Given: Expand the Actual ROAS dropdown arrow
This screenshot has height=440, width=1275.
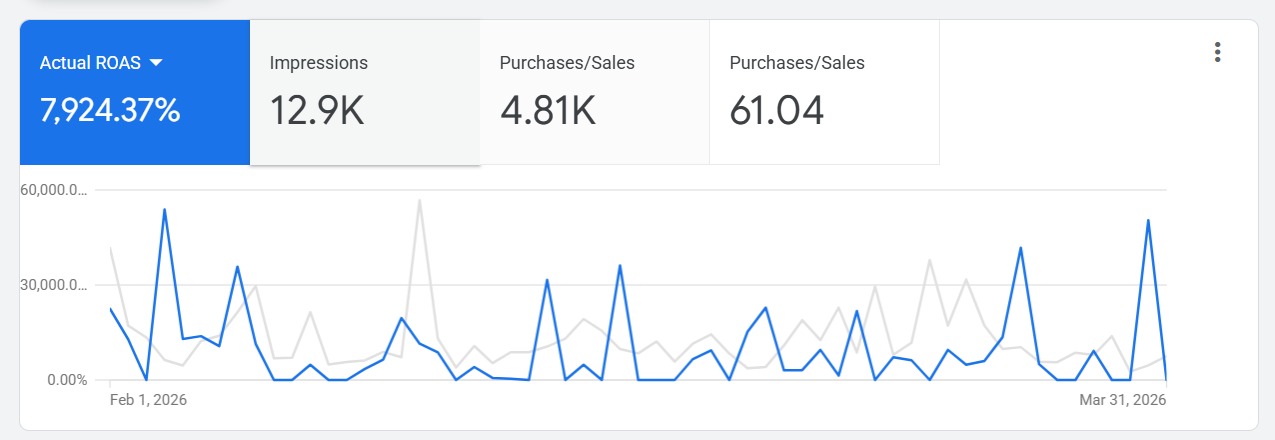Looking at the screenshot, I should (156, 63).
